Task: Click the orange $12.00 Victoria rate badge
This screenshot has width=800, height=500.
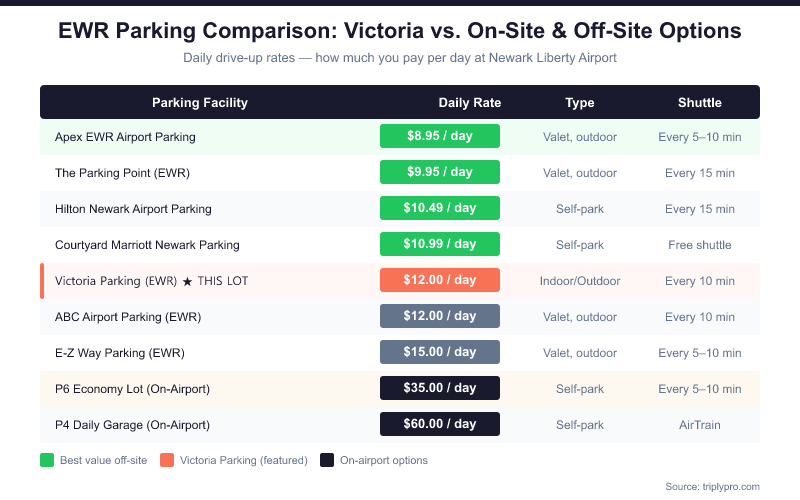Action: click(x=440, y=280)
